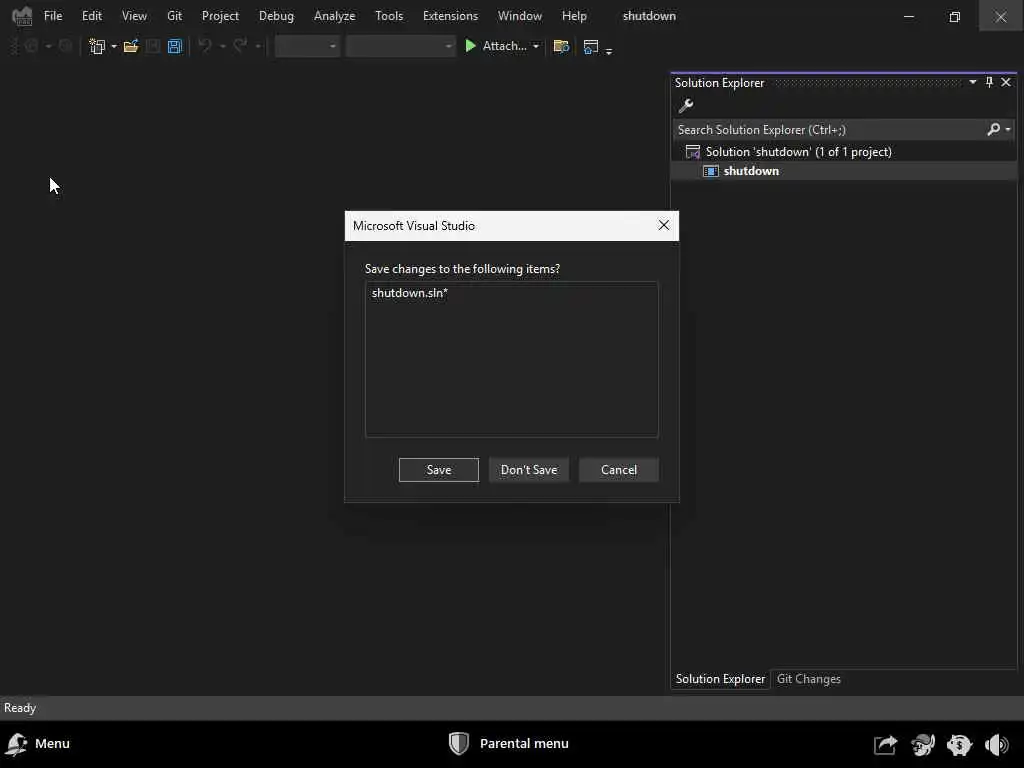Click the round face tray icon beside the speaker
This screenshot has width=1024, height=768.
pyautogui.click(x=959, y=744)
